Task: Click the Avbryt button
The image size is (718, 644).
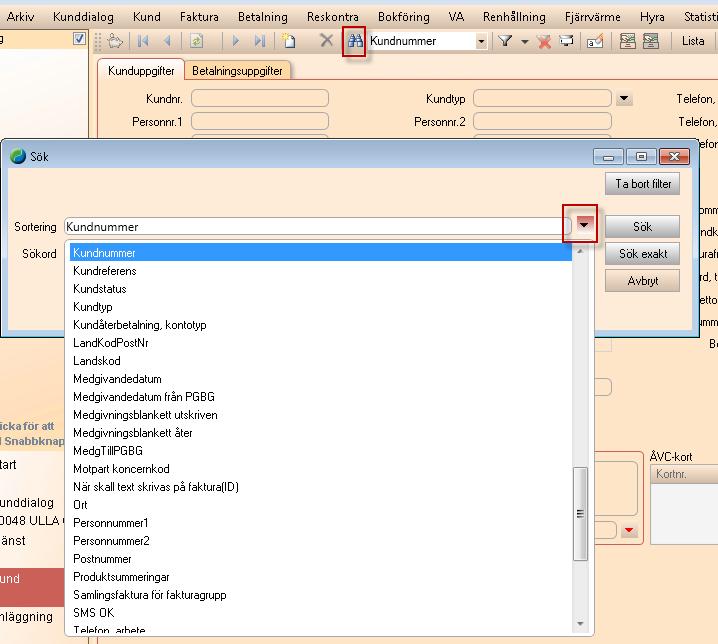Action: tap(642, 281)
